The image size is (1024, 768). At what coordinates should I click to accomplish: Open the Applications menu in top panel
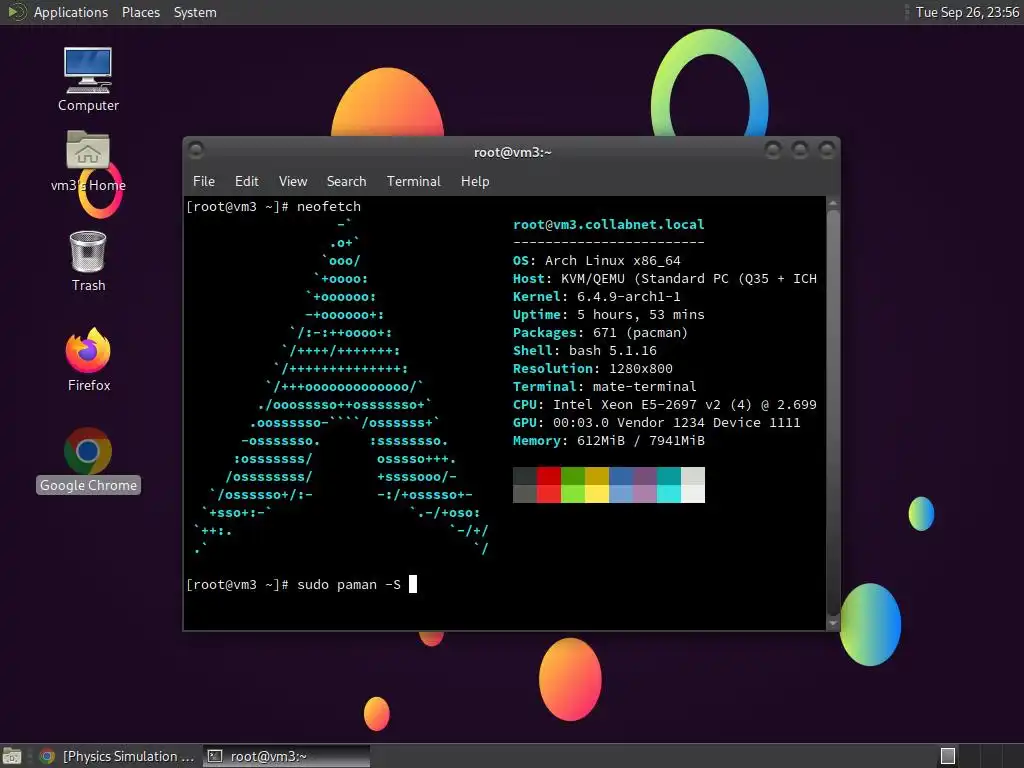click(71, 12)
